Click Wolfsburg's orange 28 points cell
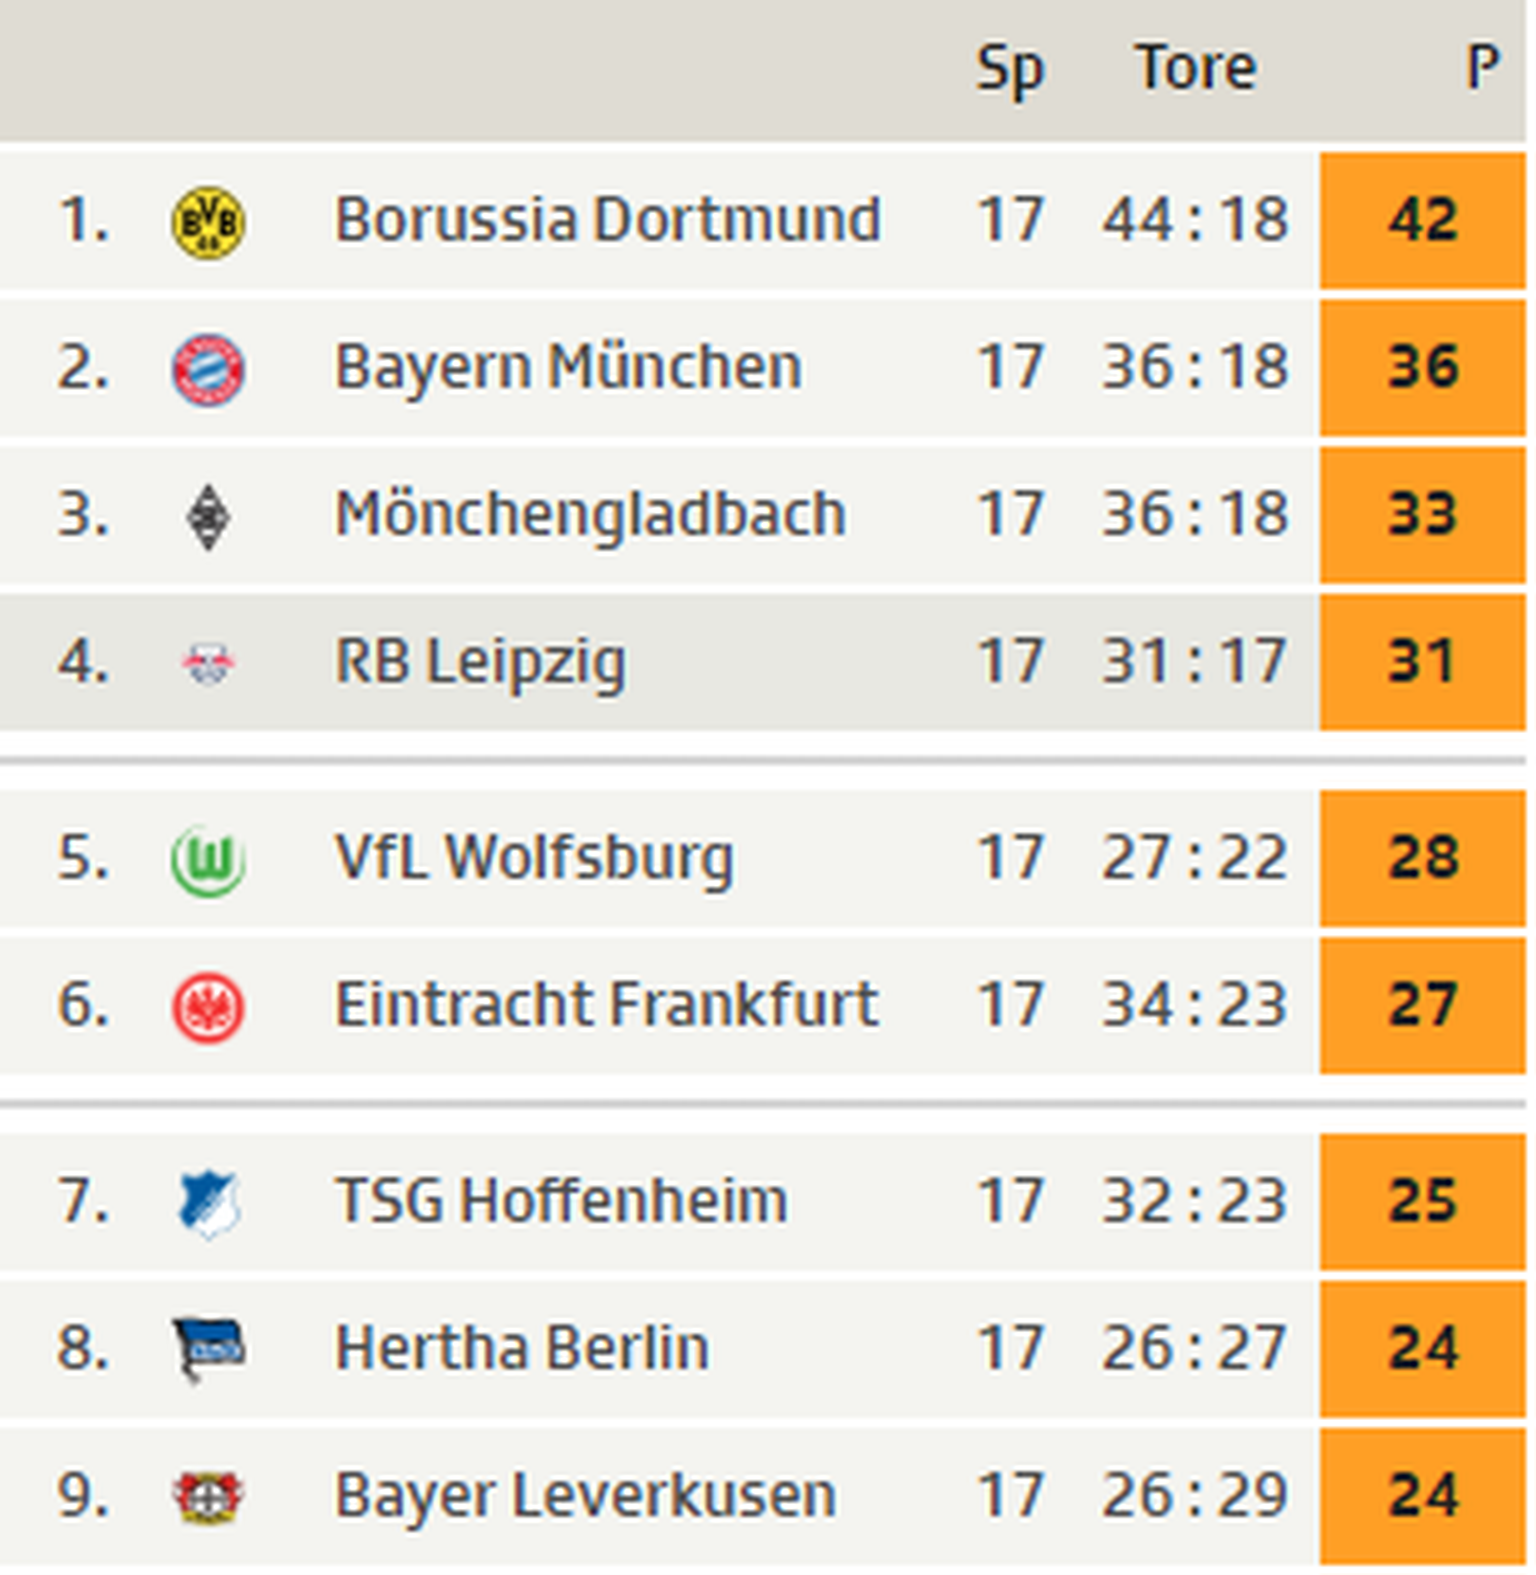Viewport: 1536px width, 1575px height. click(x=1422, y=858)
